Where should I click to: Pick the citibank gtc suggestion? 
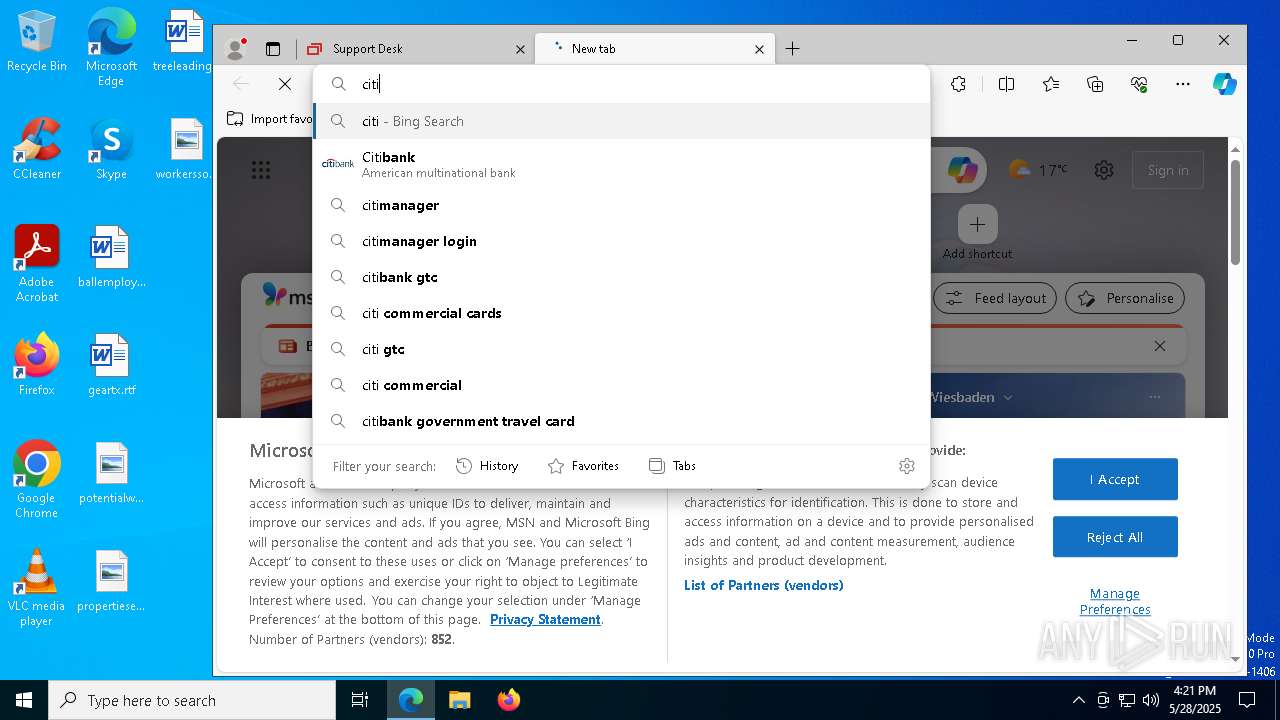(621, 277)
